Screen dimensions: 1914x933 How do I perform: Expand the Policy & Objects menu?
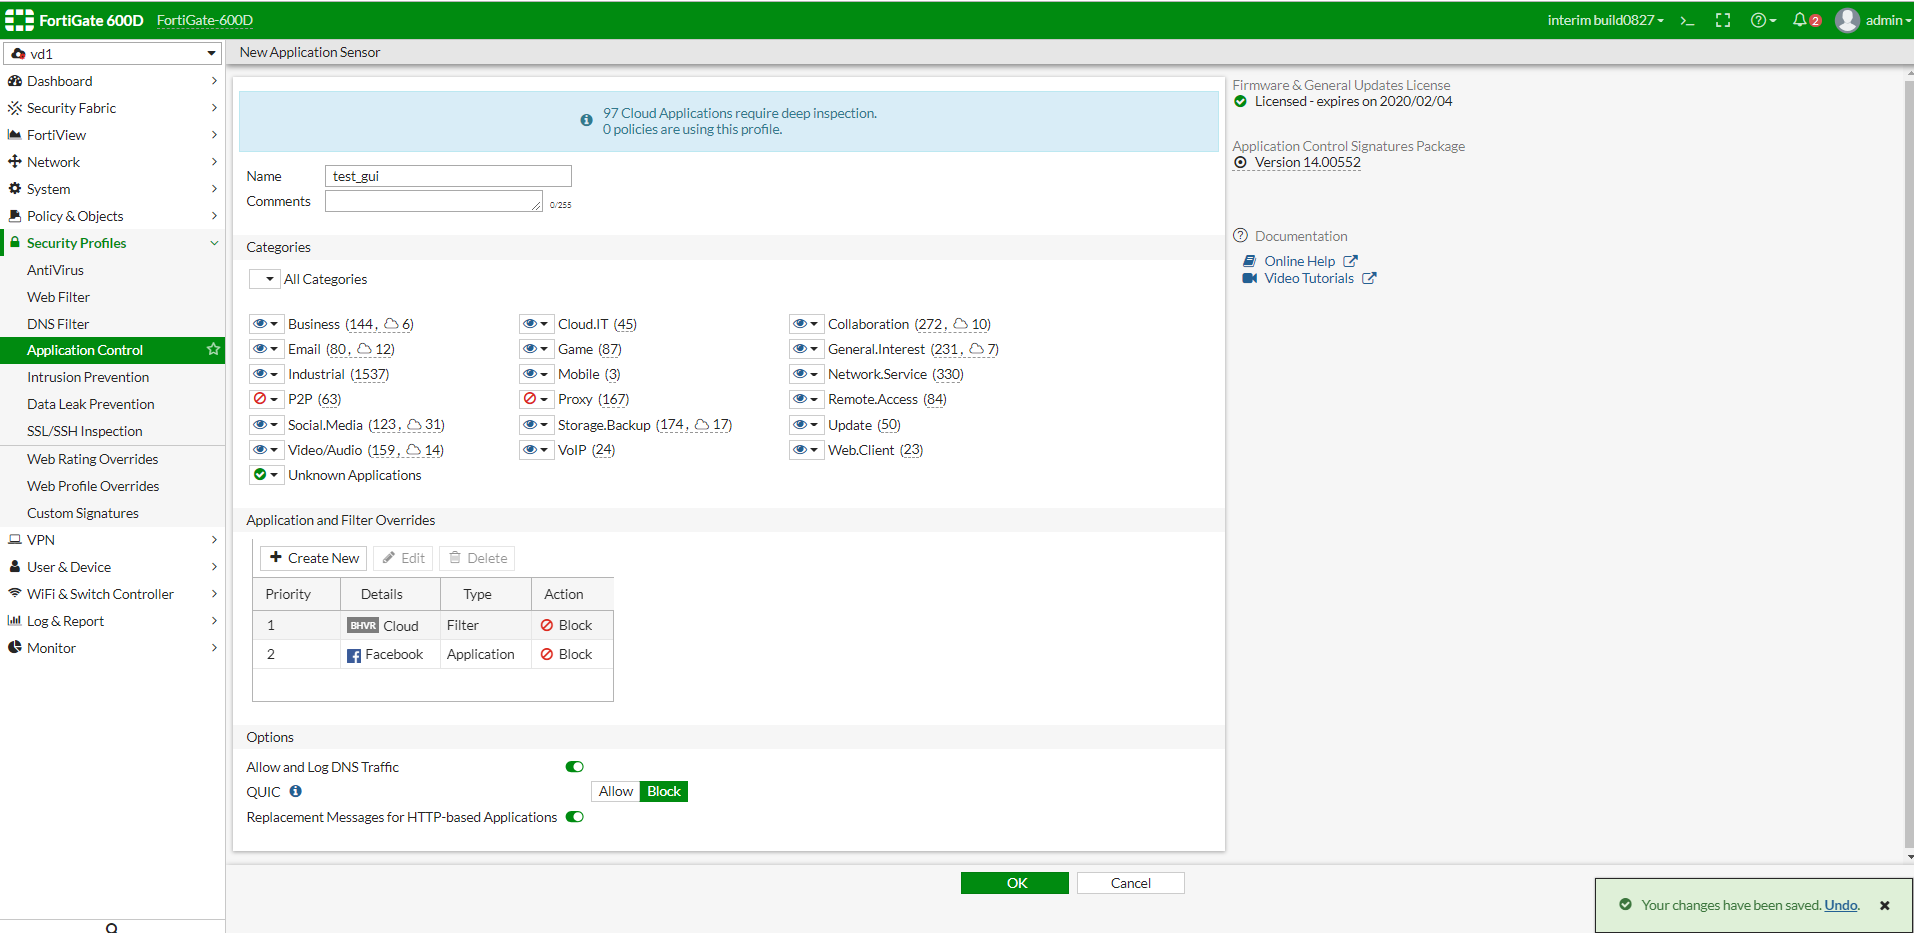[112, 216]
